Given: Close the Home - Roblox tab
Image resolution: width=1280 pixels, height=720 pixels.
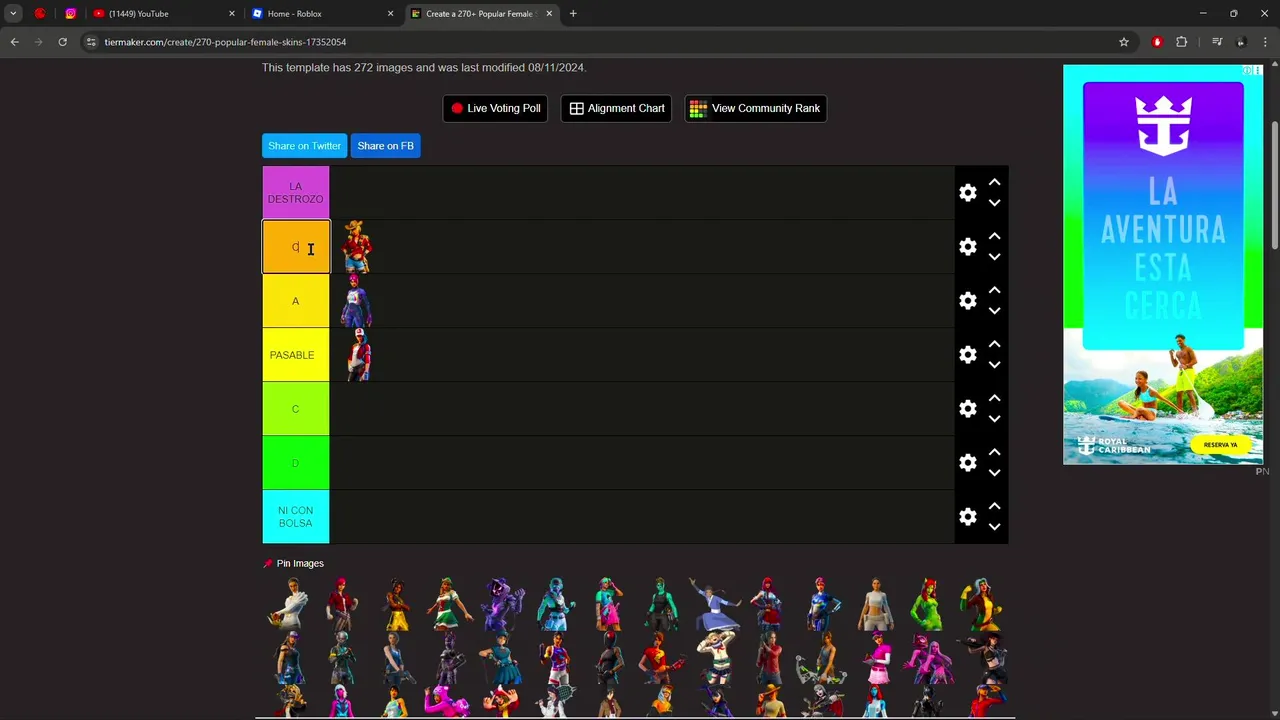Looking at the screenshot, I should [390, 14].
